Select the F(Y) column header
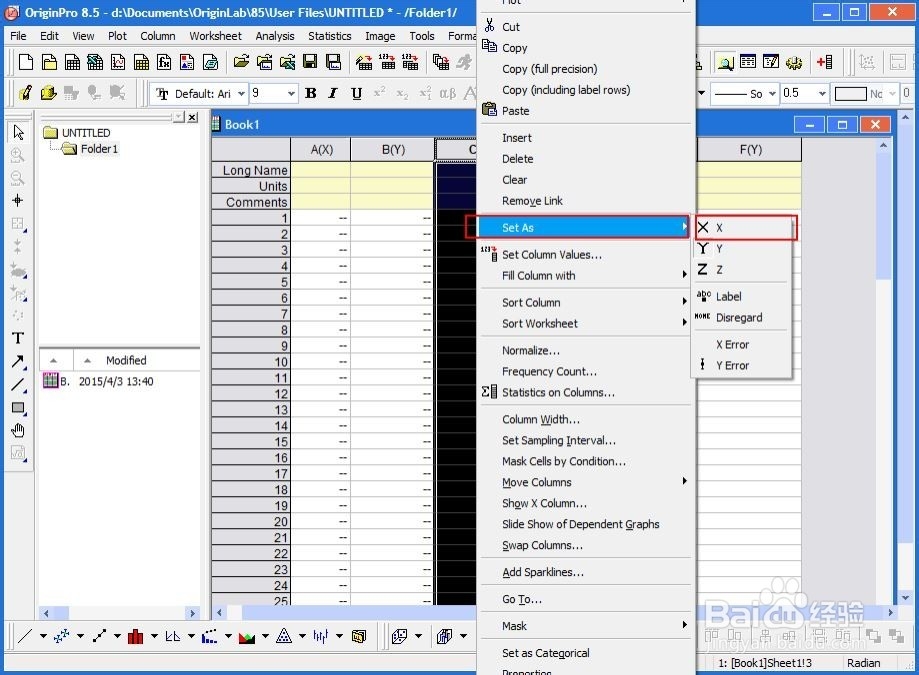The image size is (919, 675). pyautogui.click(x=750, y=149)
